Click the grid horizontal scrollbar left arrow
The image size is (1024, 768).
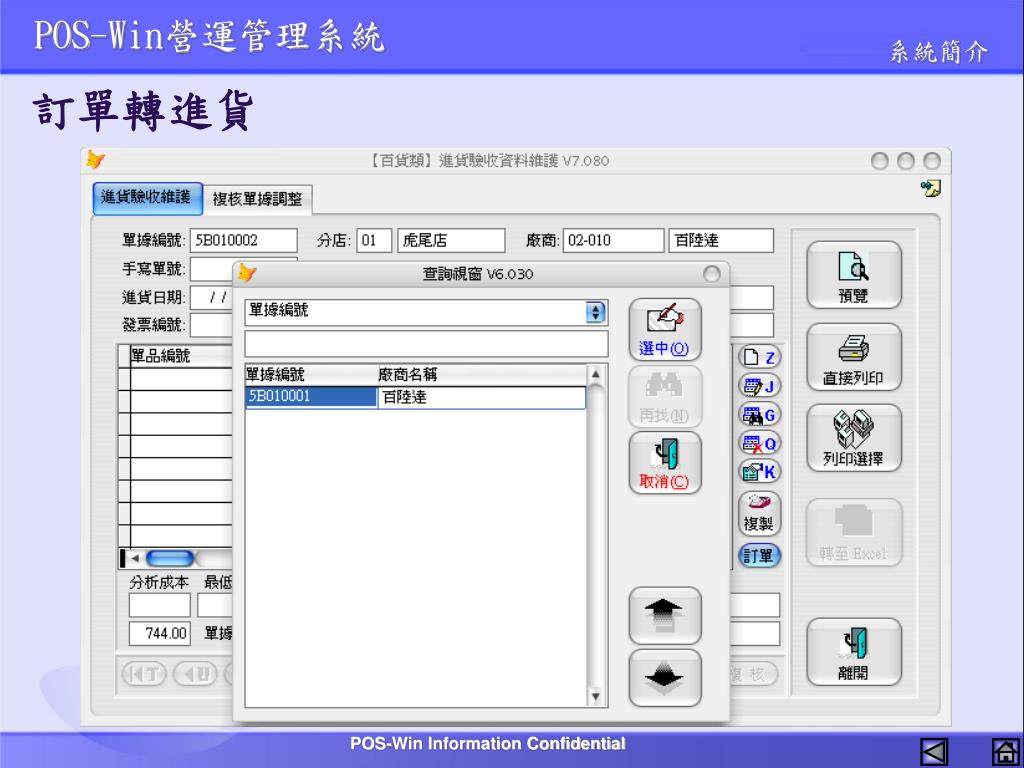(x=135, y=558)
